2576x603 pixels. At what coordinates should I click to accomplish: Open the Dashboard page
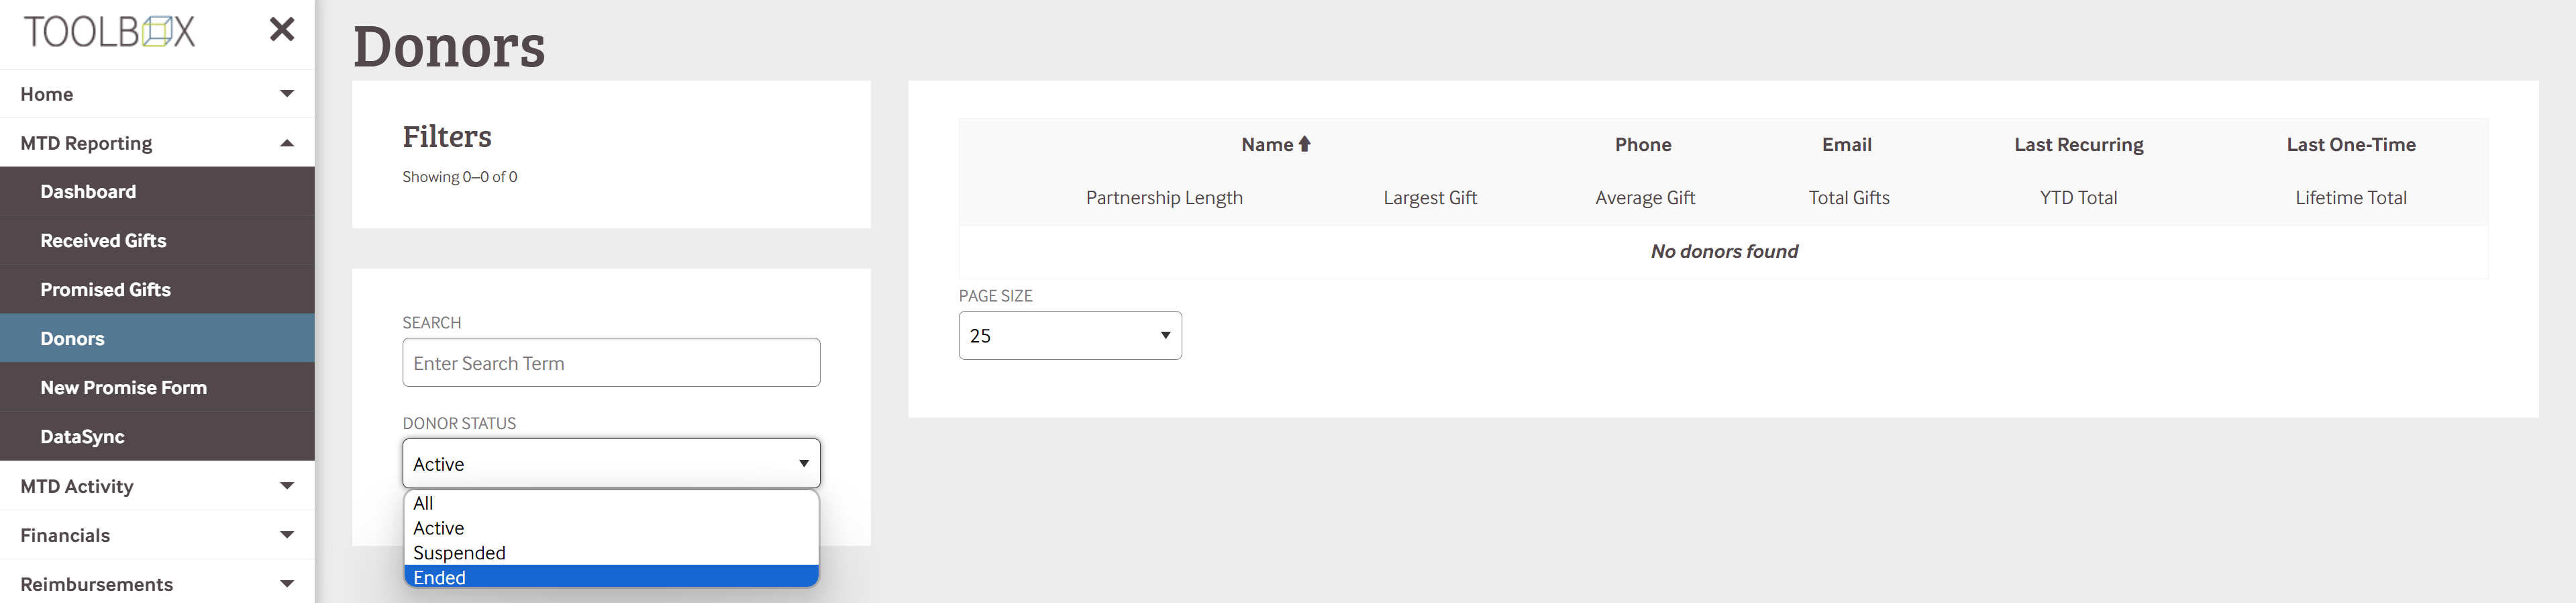click(x=88, y=192)
